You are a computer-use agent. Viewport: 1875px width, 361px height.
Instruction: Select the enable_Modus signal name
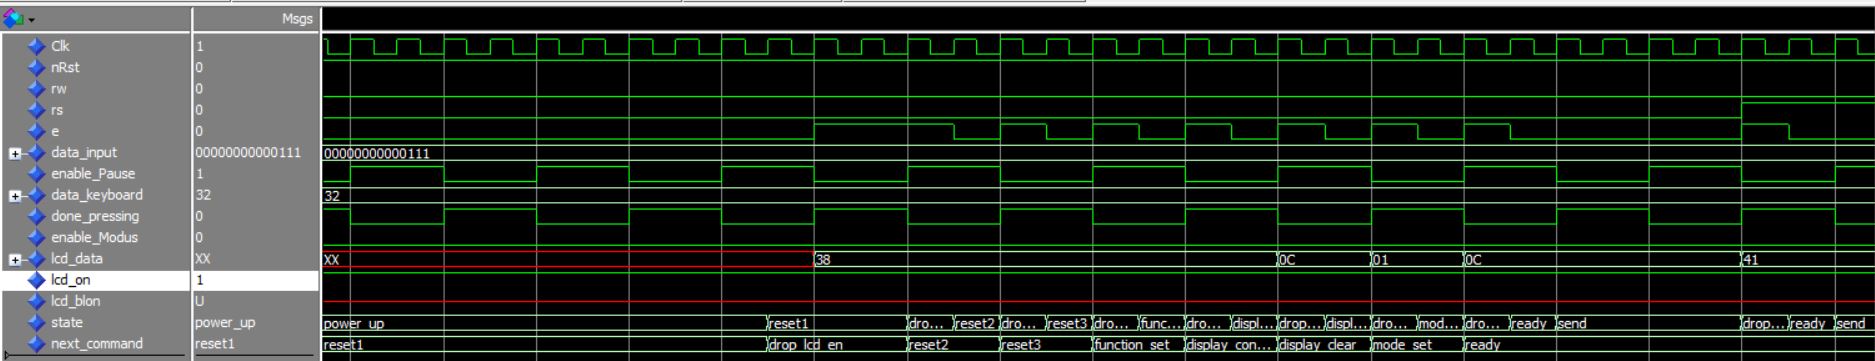point(95,237)
